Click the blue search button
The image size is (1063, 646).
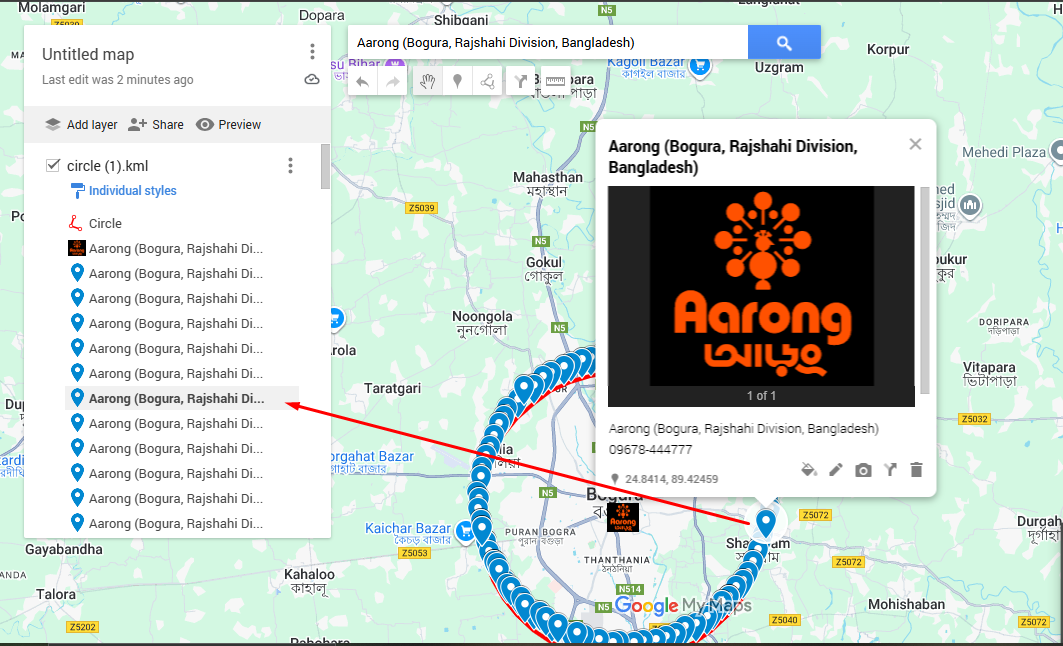[784, 43]
